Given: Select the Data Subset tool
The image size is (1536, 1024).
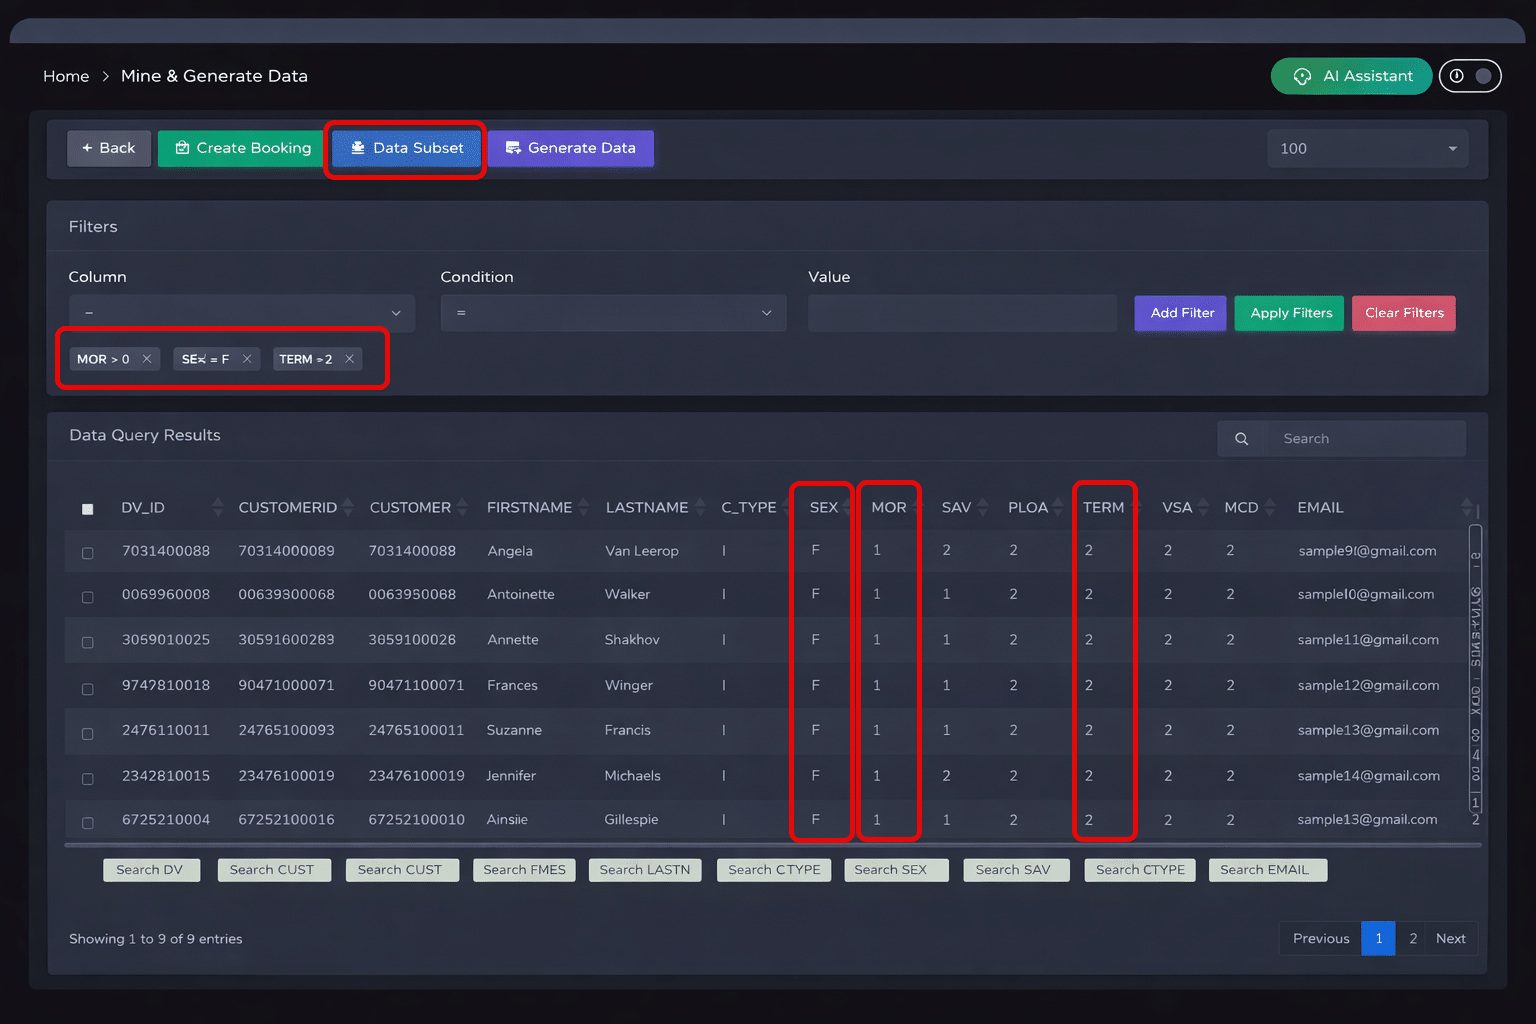Looking at the screenshot, I should pyautogui.click(x=405, y=148).
